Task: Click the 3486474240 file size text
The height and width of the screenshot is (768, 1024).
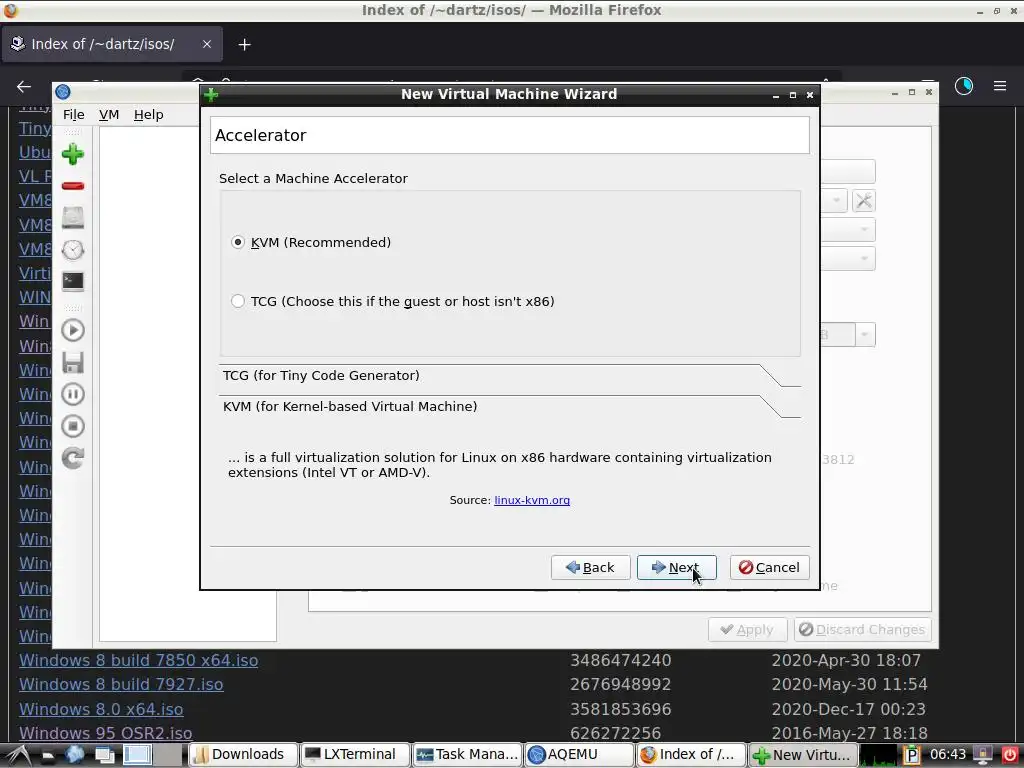Action: point(620,660)
